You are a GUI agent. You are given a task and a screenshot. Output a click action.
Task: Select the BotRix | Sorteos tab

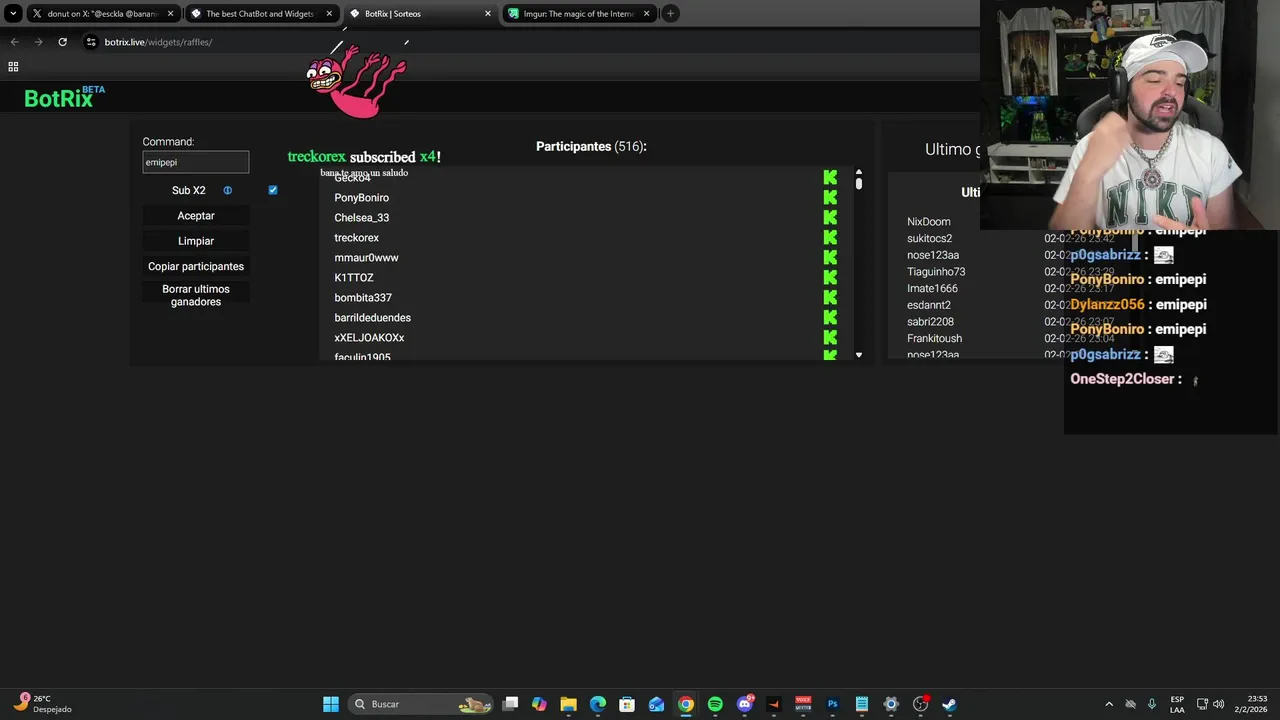pos(420,14)
